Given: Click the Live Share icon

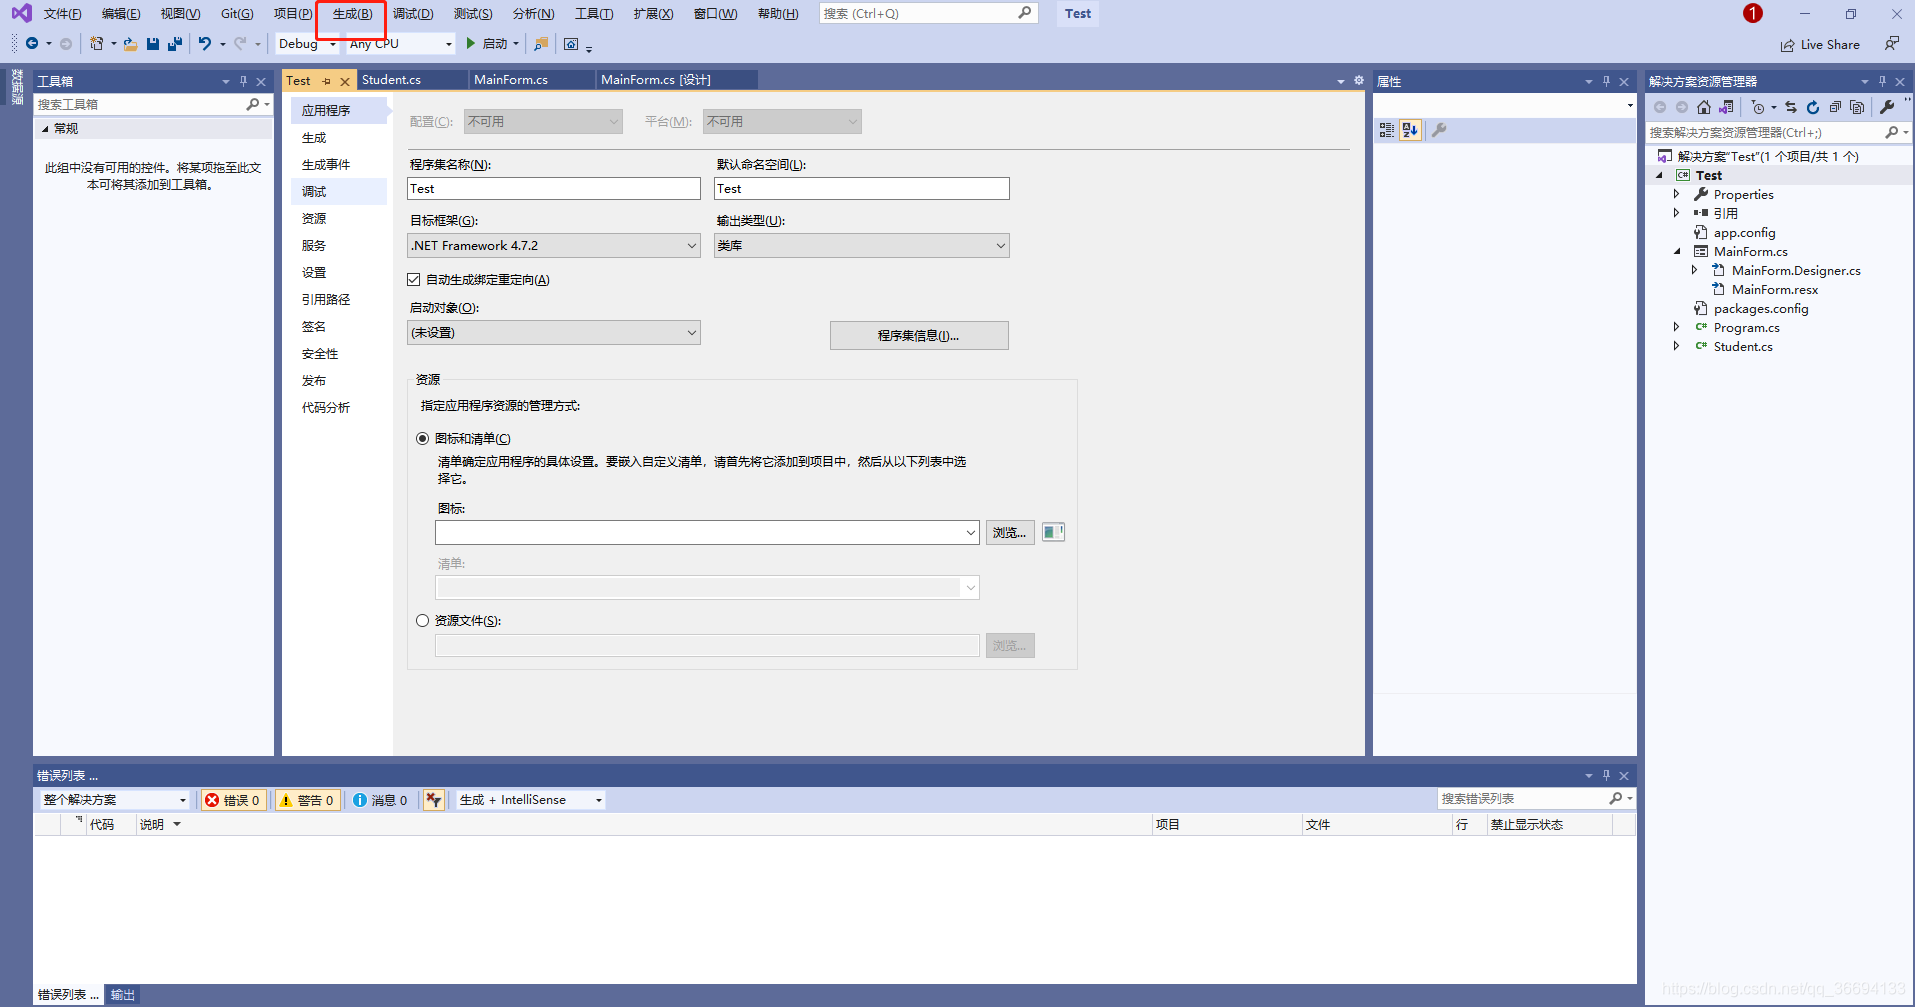Looking at the screenshot, I should [x=1787, y=45].
